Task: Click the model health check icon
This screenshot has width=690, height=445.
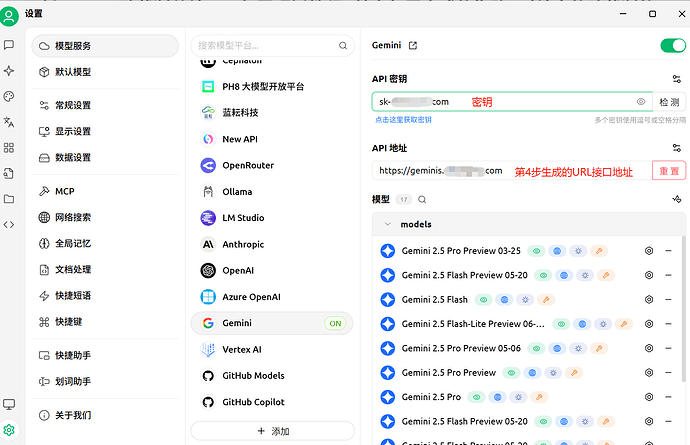Action: pos(677,199)
